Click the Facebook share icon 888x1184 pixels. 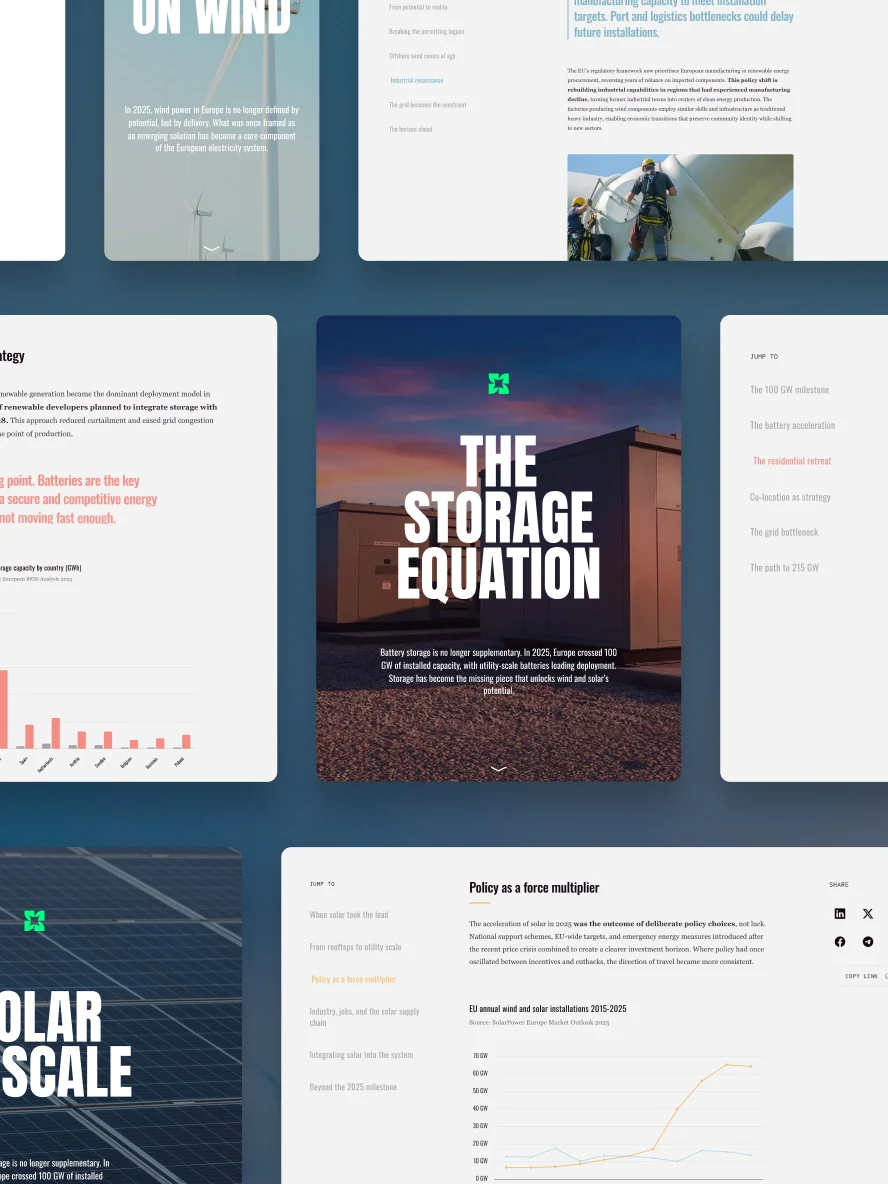(840, 942)
